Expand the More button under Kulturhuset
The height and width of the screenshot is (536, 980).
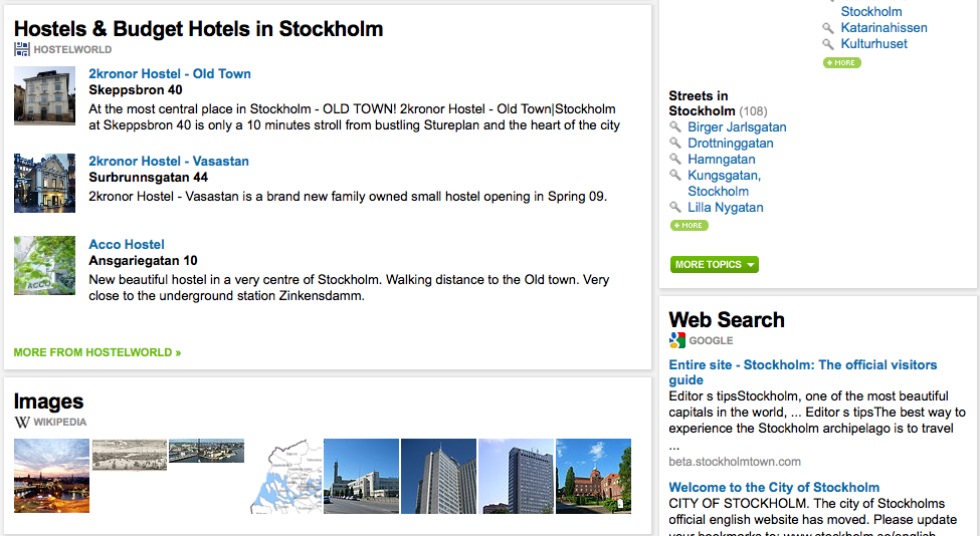pyautogui.click(x=841, y=62)
